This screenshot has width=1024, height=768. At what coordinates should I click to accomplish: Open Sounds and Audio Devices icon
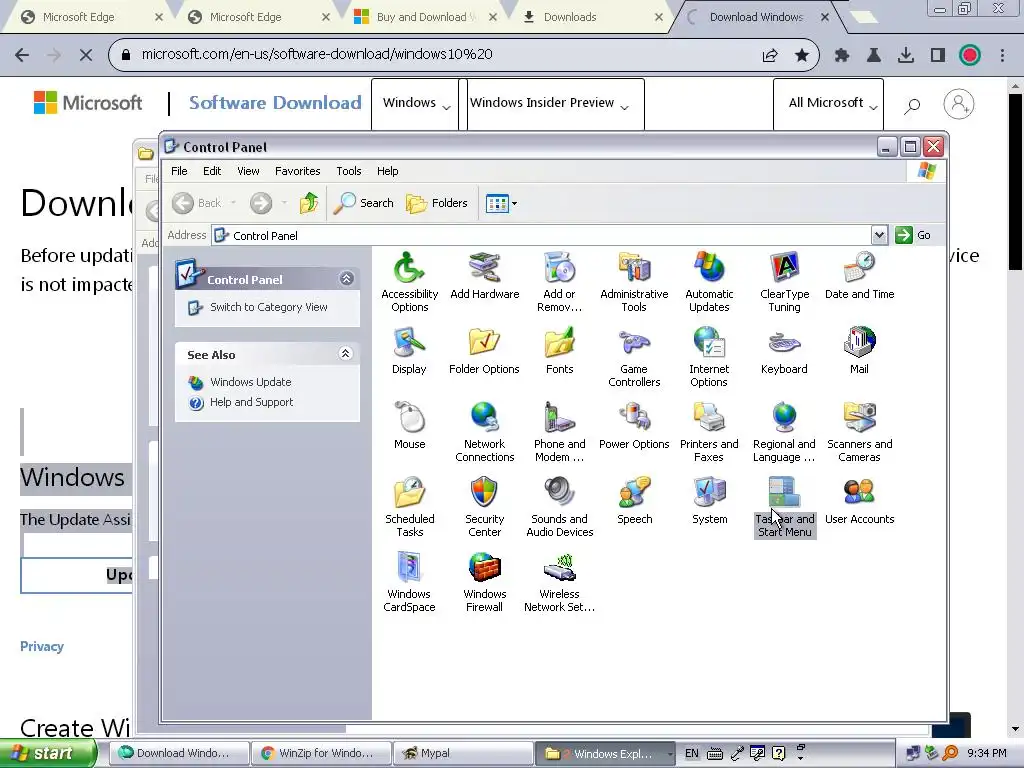click(x=560, y=507)
